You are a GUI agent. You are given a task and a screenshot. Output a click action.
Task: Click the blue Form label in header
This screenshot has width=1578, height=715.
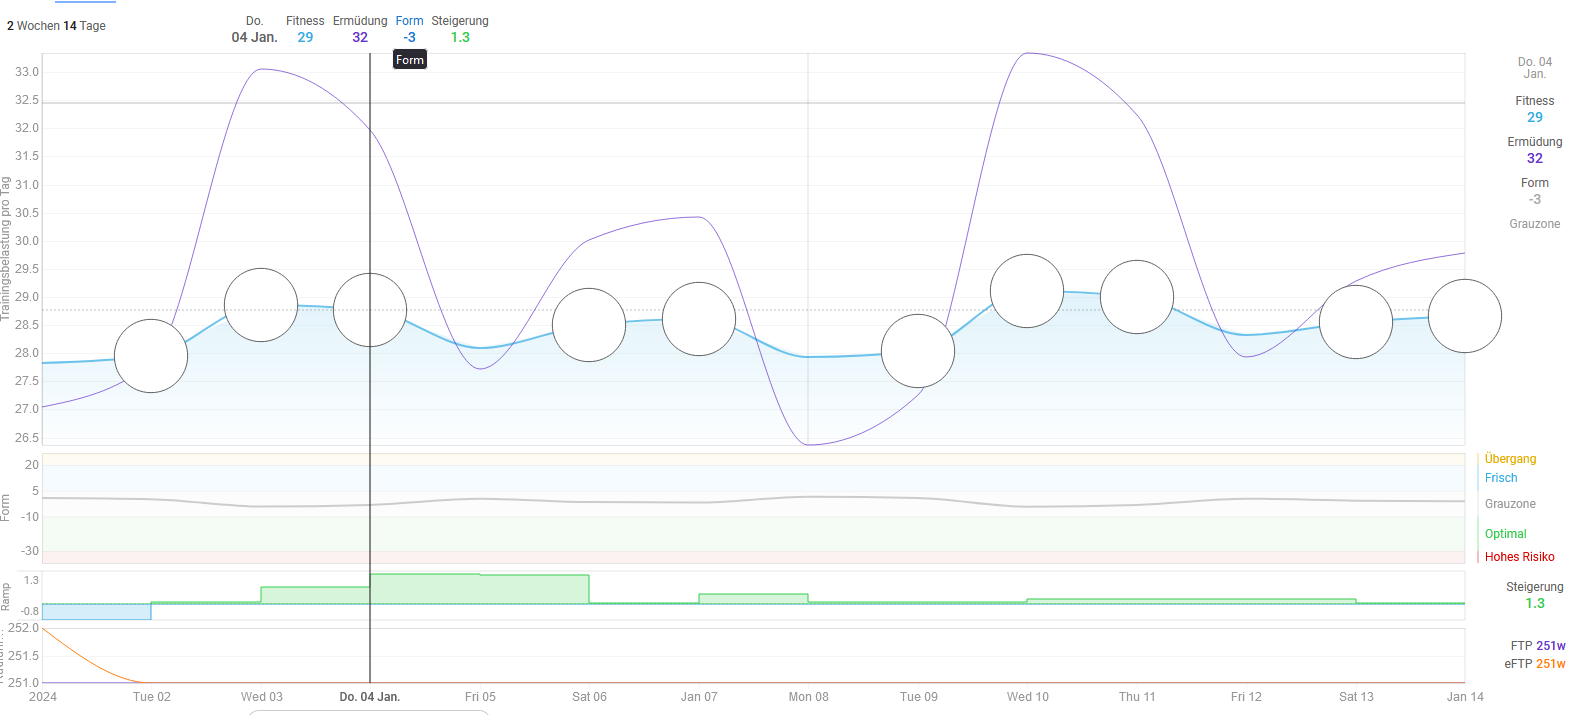[409, 21]
